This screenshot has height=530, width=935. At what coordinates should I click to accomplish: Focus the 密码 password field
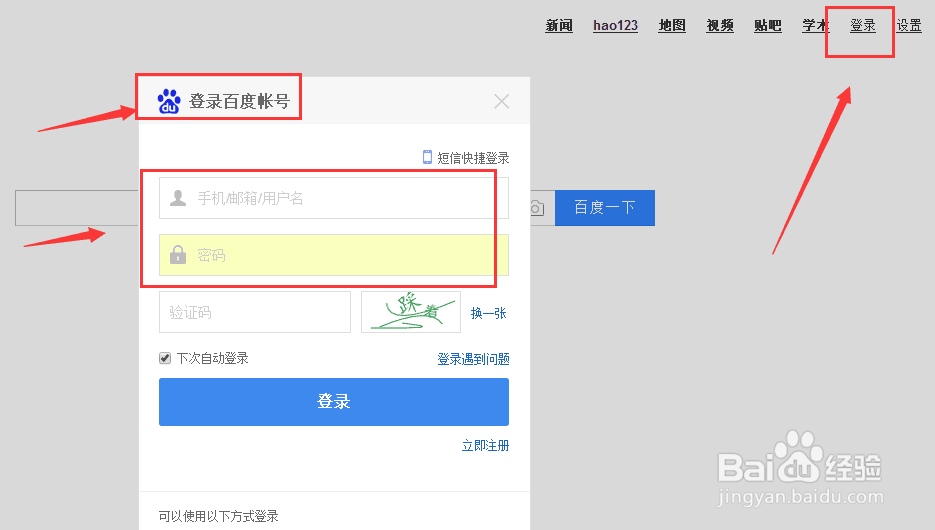[x=334, y=255]
